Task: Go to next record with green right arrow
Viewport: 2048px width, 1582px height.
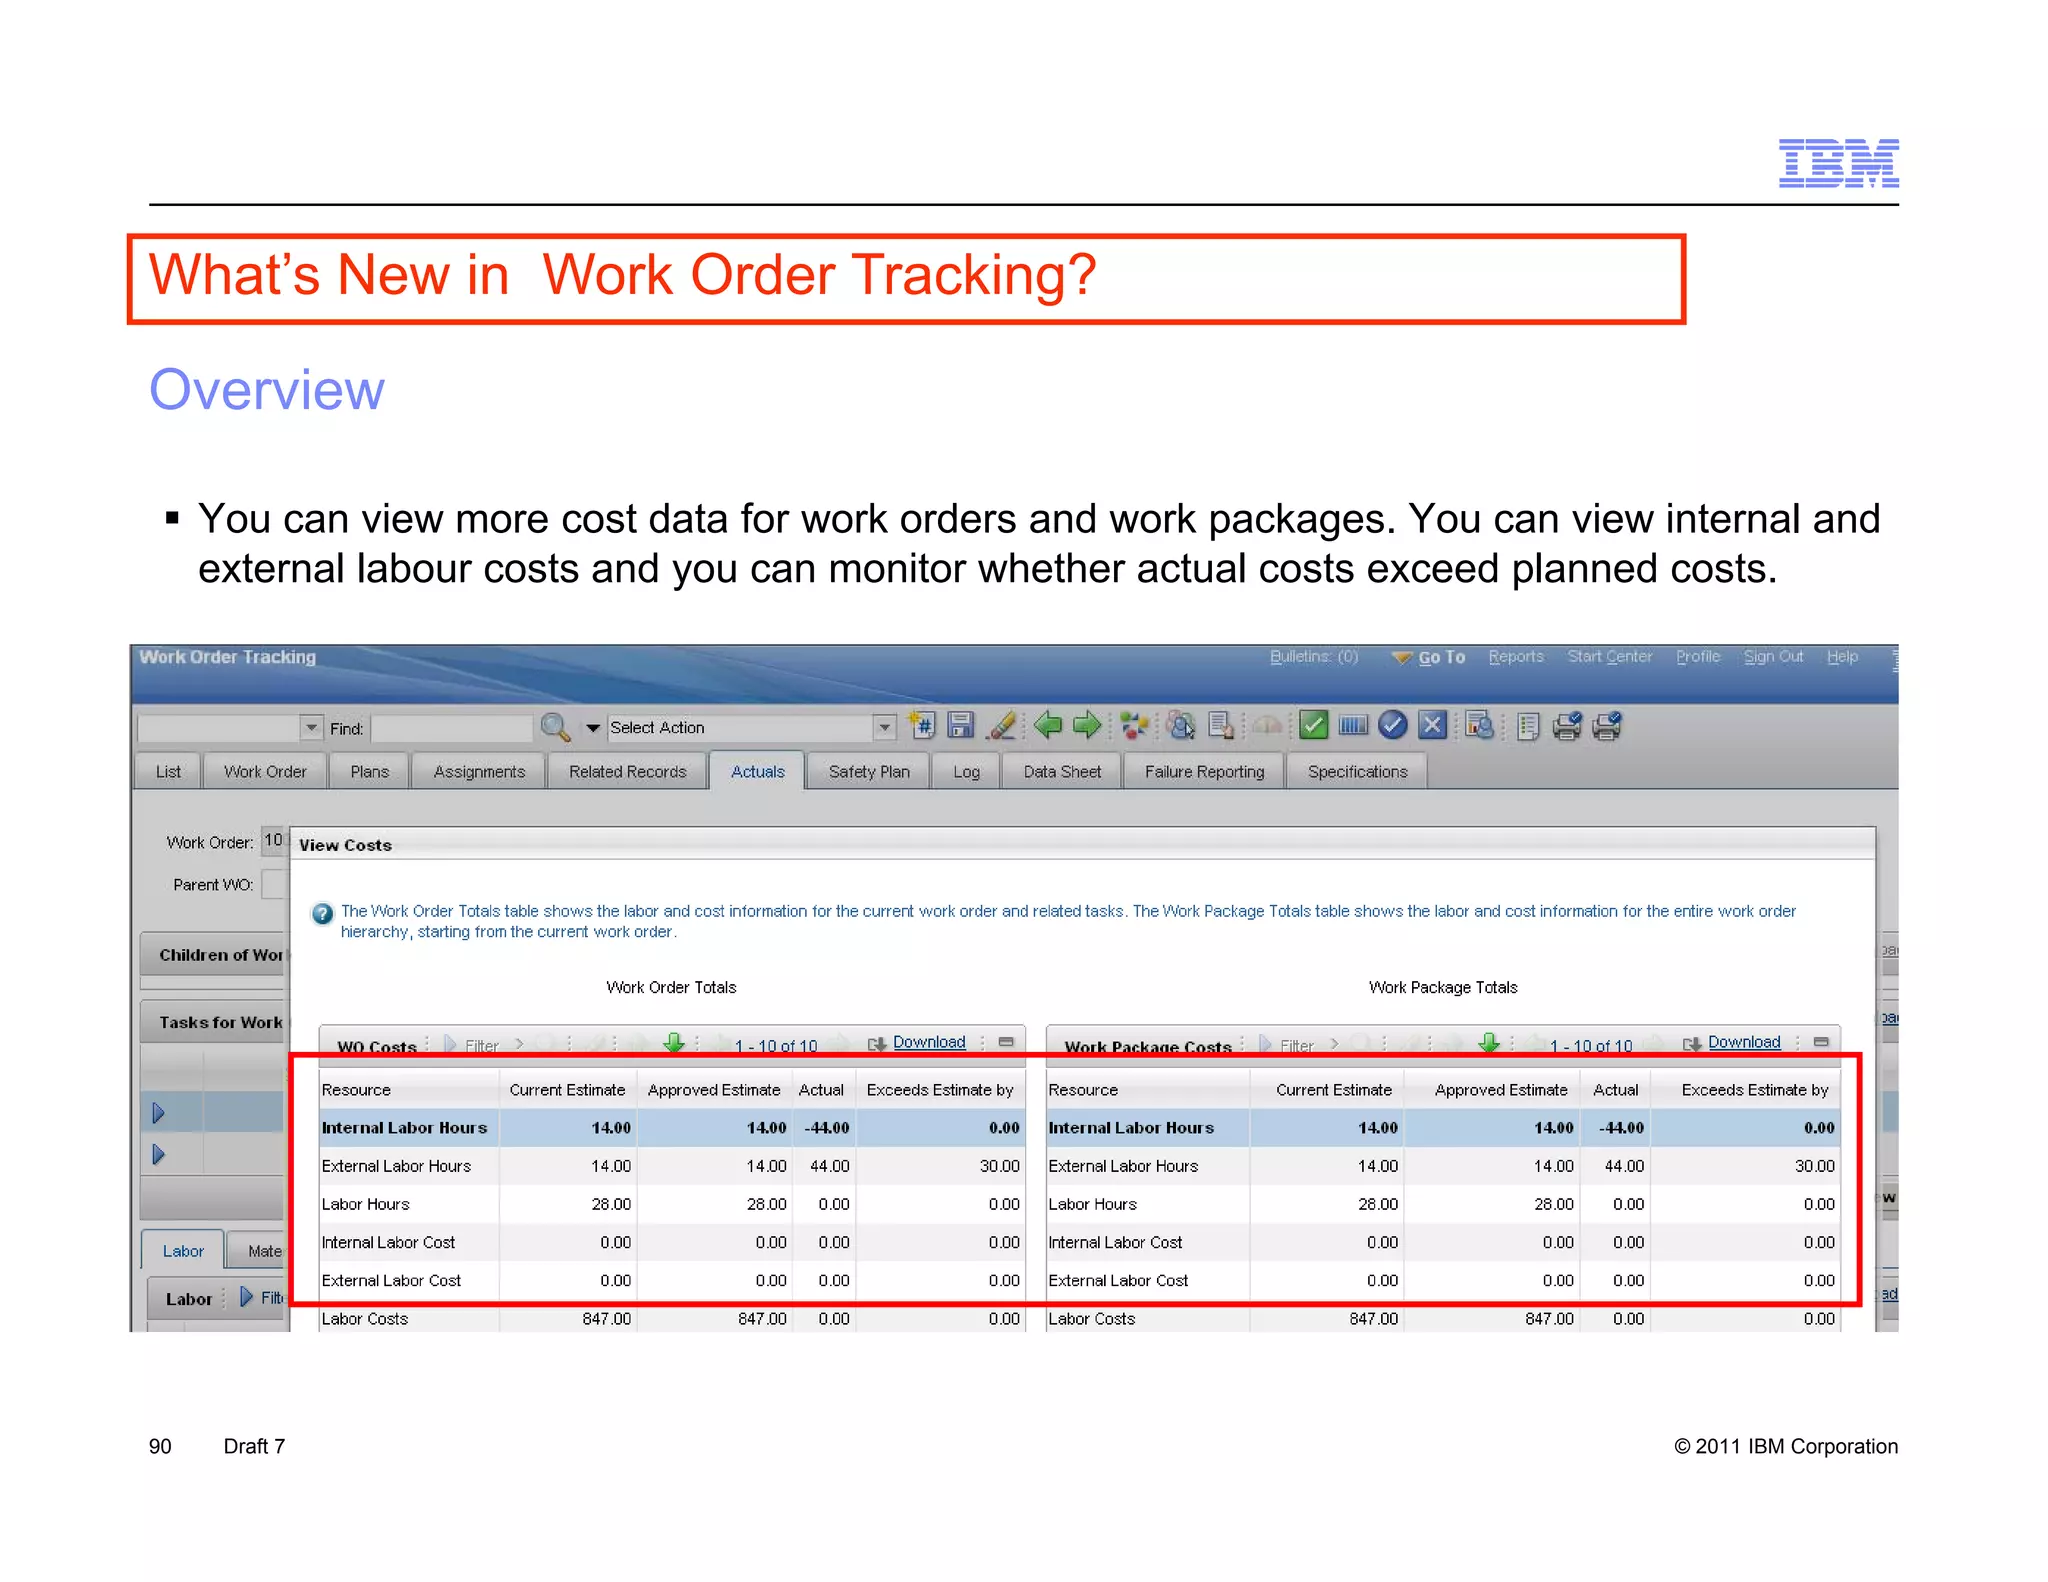Action: (1087, 725)
